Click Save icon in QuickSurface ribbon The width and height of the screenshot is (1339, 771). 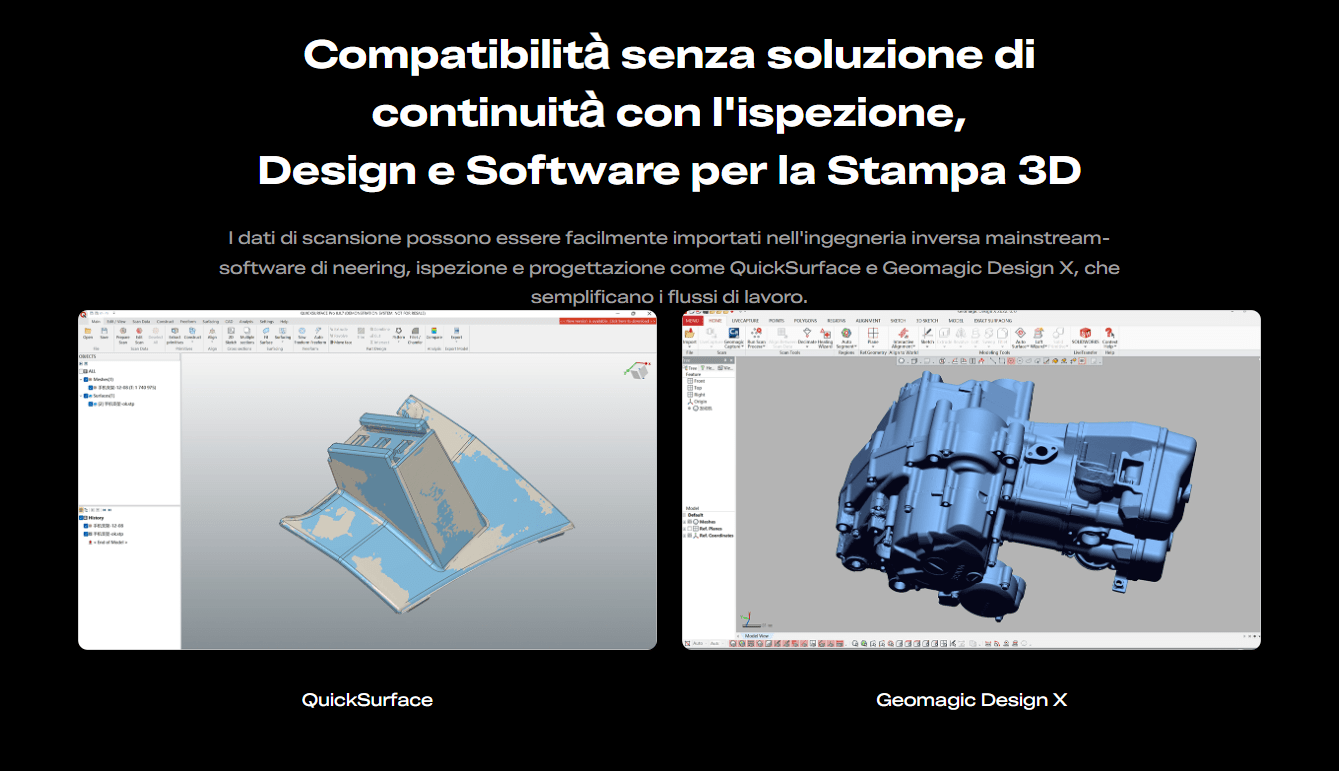coord(104,331)
